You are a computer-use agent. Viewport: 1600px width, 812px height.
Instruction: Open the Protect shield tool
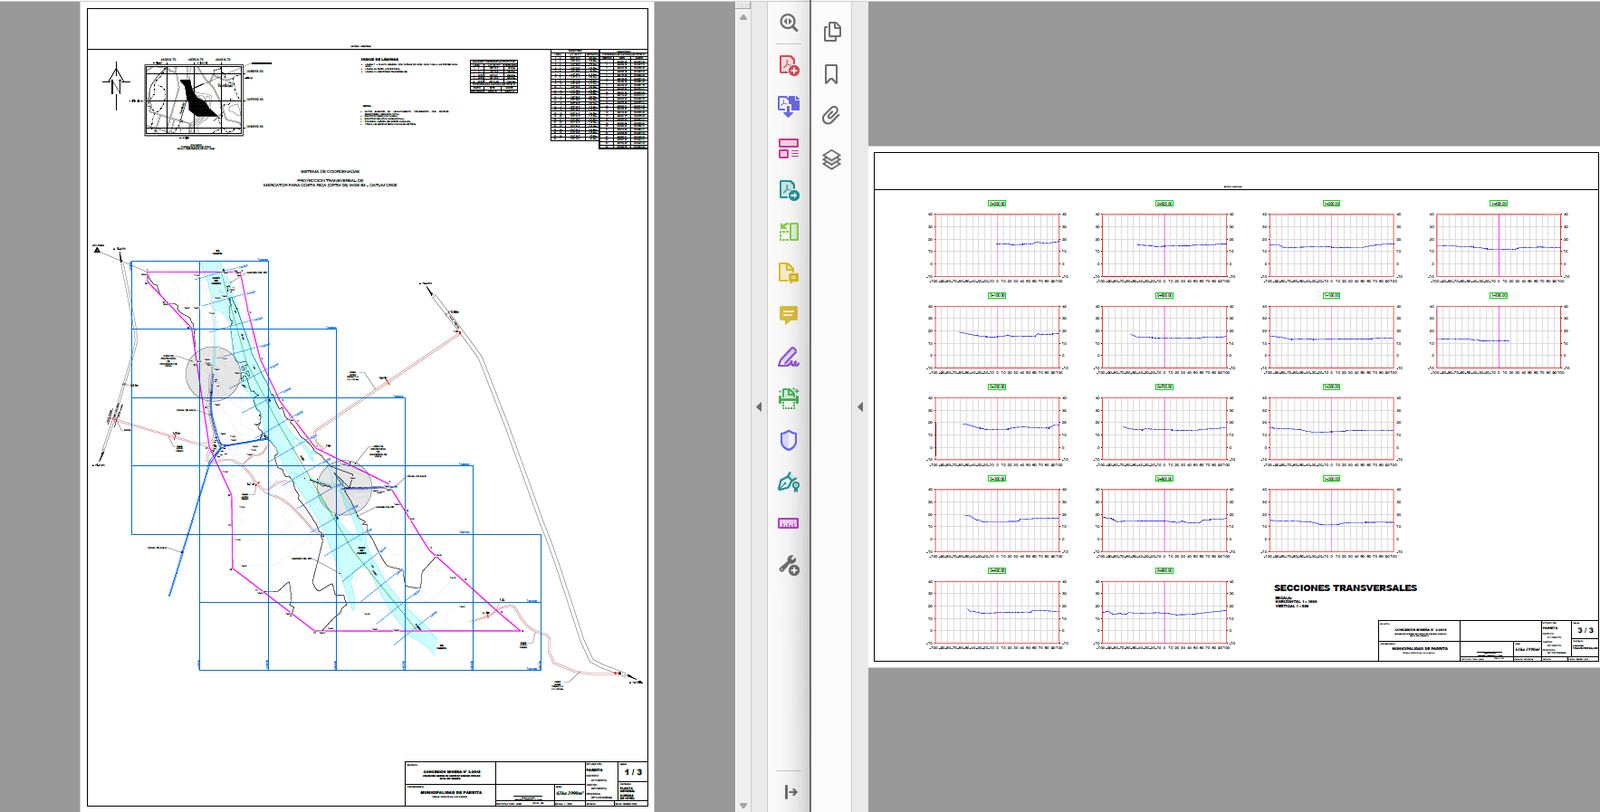tap(789, 440)
